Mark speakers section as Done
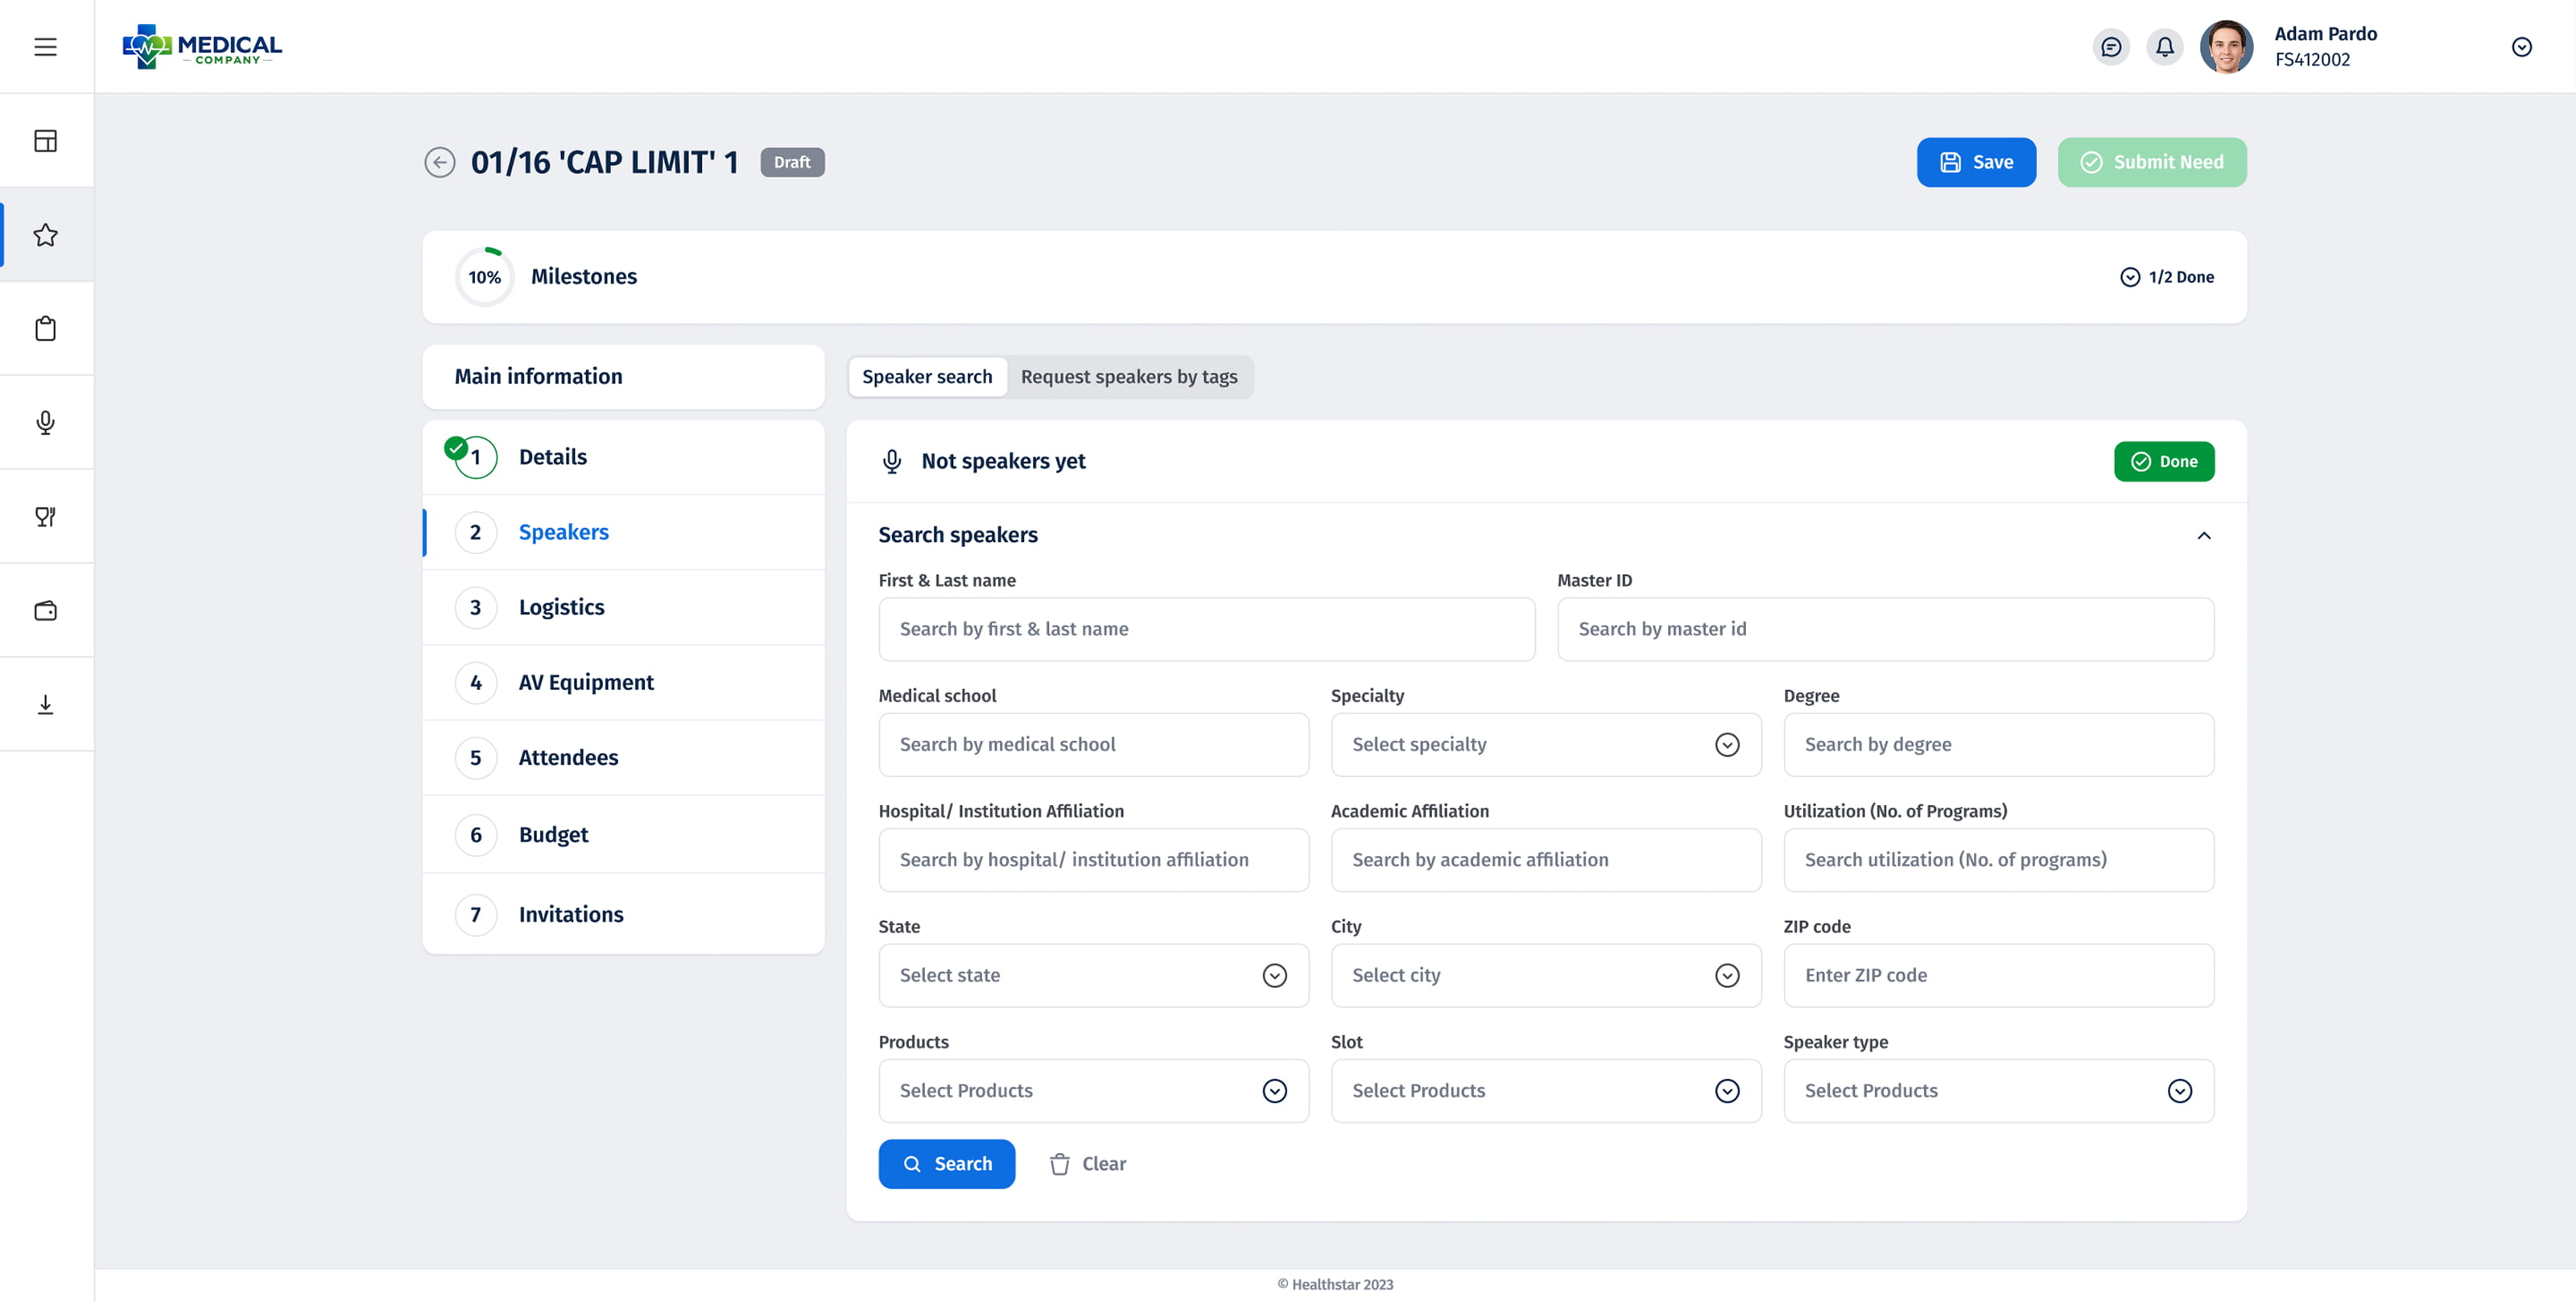The image size is (2576, 1302). click(2163, 461)
